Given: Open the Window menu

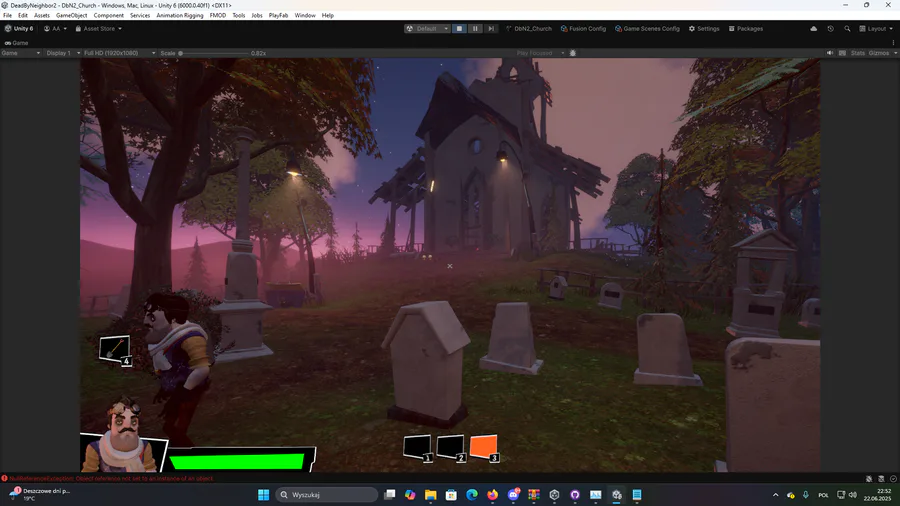Looking at the screenshot, I should click(x=305, y=15).
